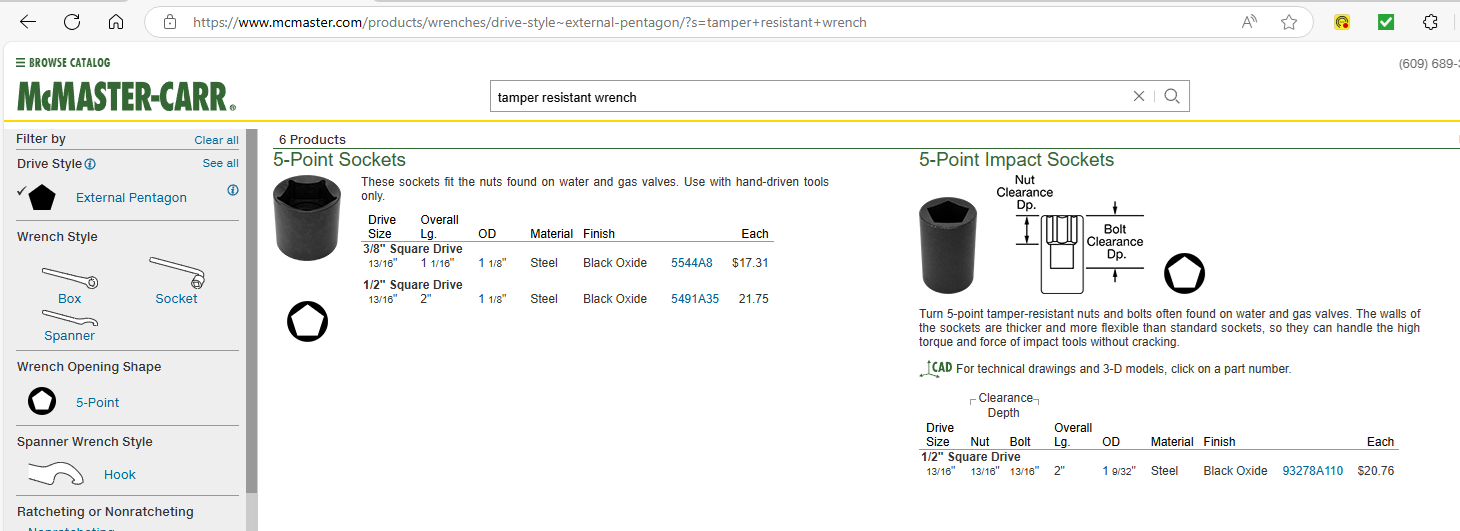Click the $20.76 price
This screenshot has height=531, width=1460.
click(1375, 471)
